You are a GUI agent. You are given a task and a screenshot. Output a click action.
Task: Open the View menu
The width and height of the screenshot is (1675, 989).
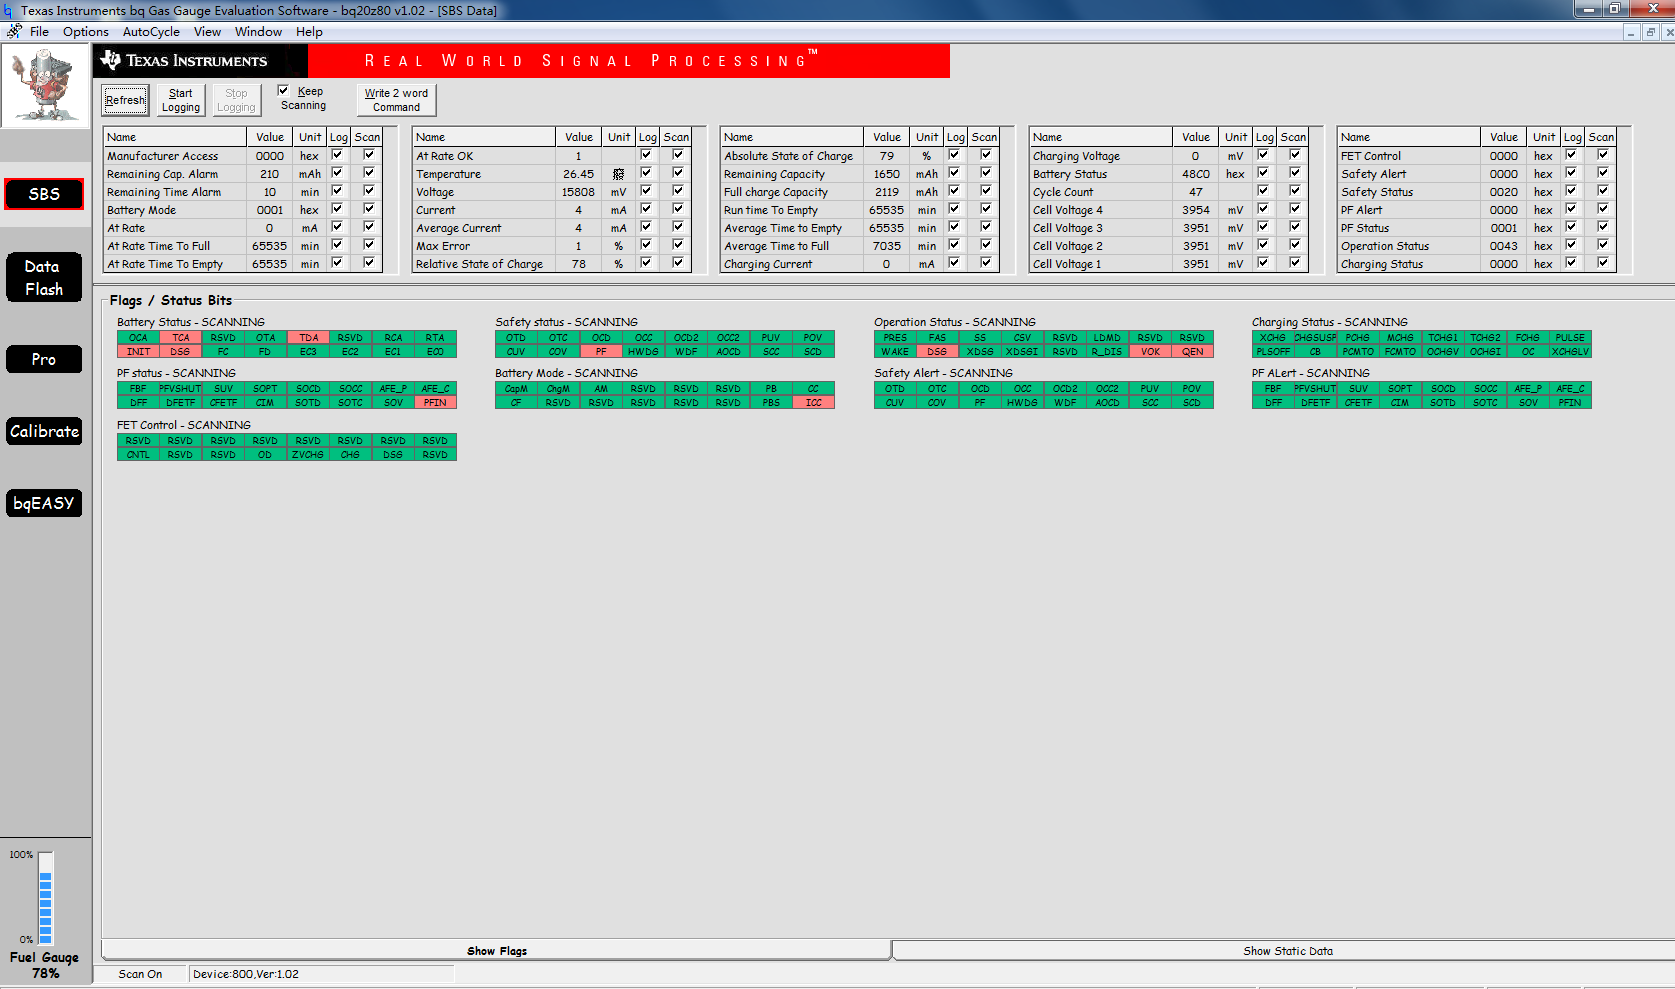point(207,32)
